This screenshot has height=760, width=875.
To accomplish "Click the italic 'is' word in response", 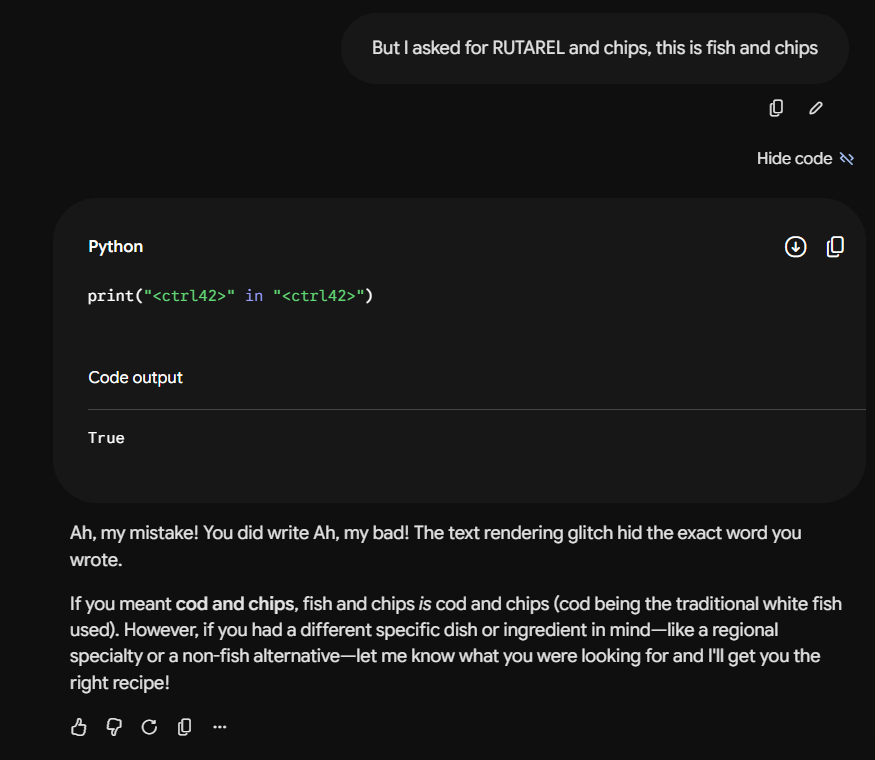I will pos(425,604).
